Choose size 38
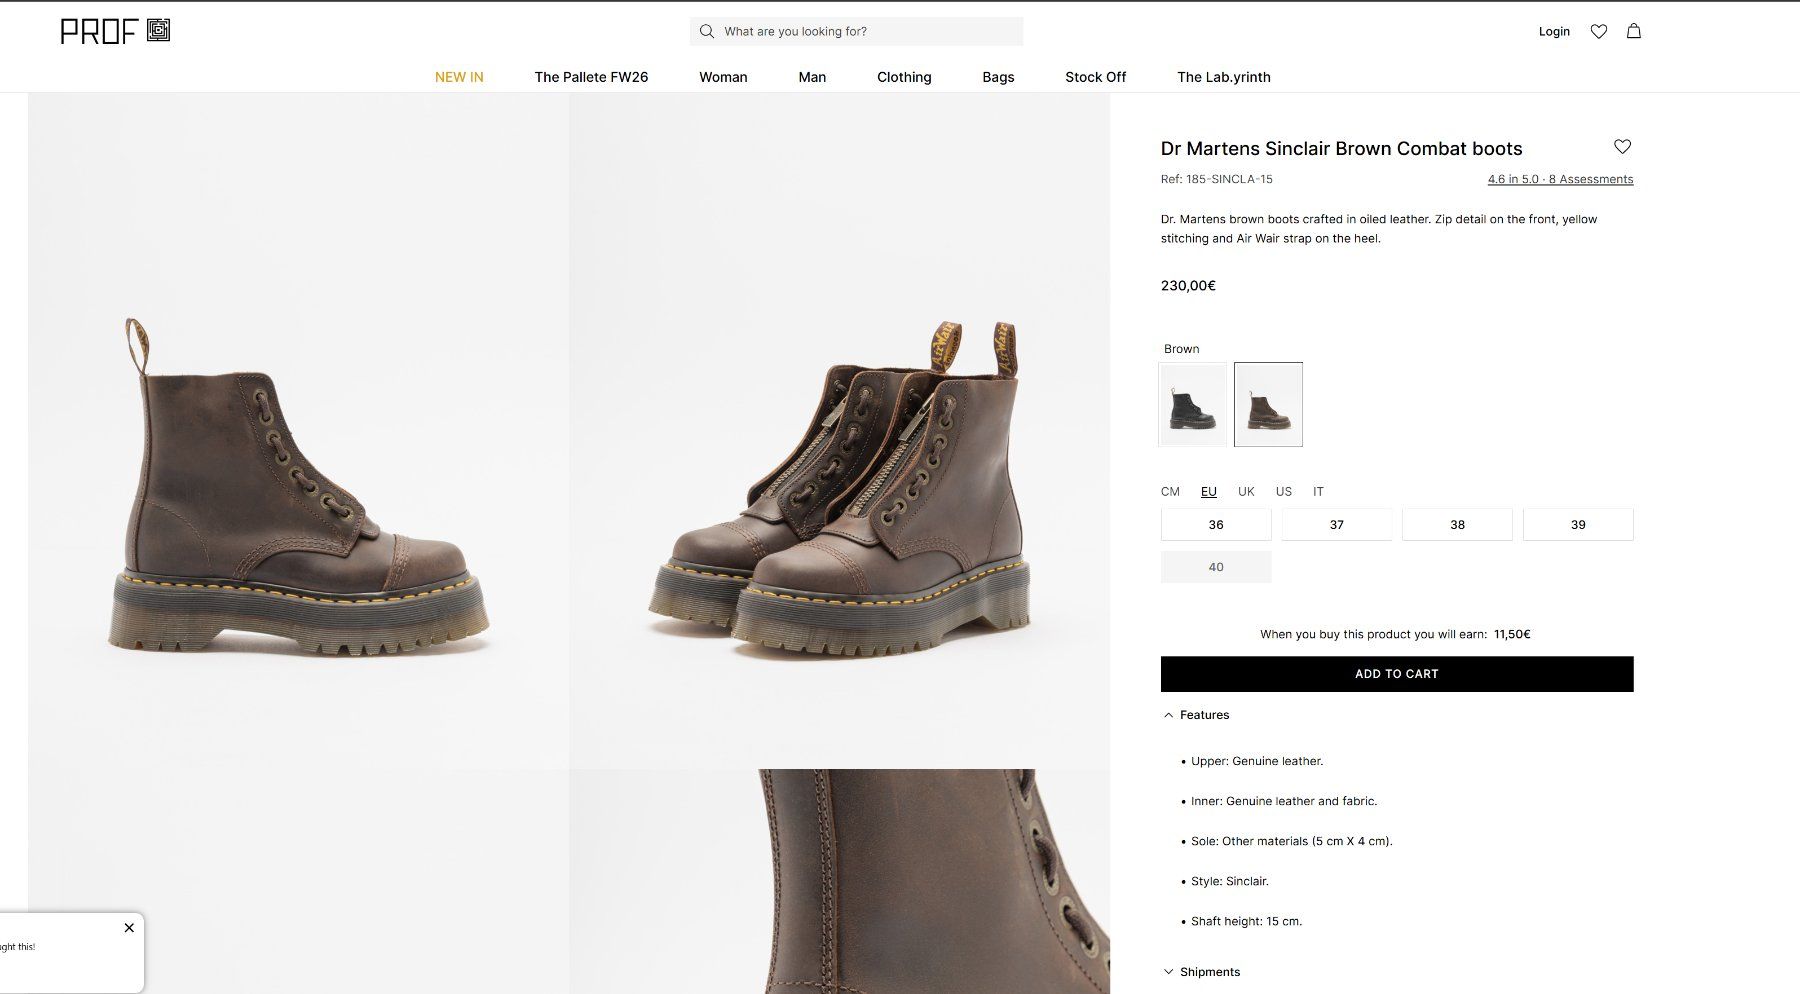The width and height of the screenshot is (1800, 994). (1457, 524)
